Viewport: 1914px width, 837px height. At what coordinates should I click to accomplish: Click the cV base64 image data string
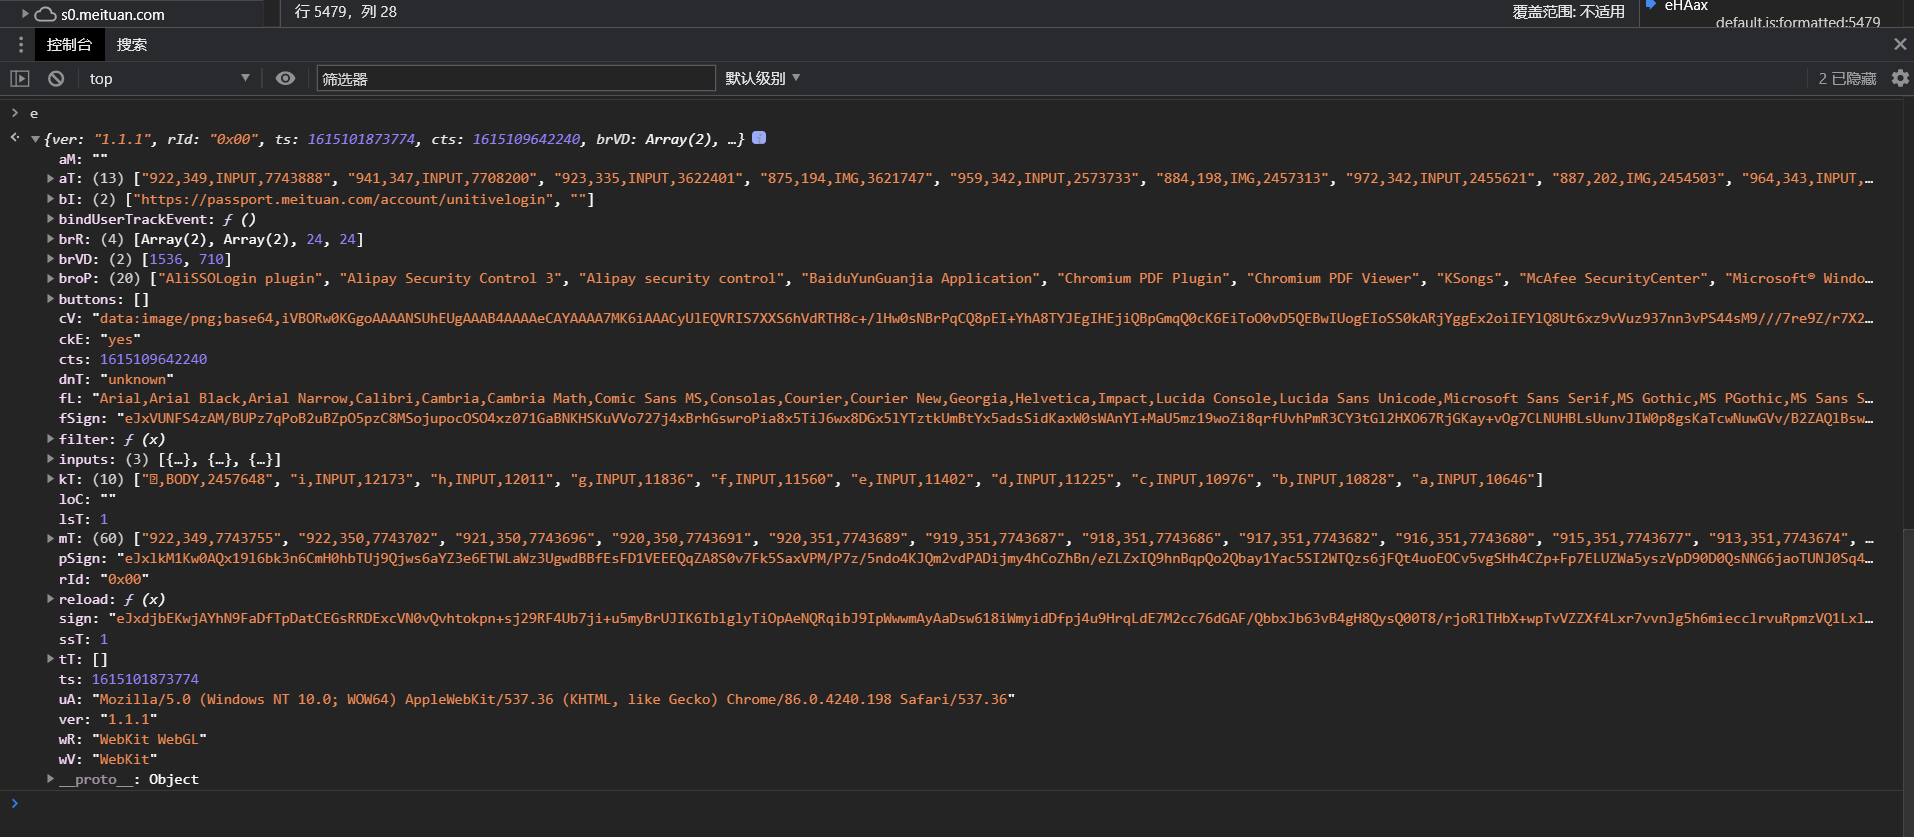pyautogui.click(x=983, y=318)
